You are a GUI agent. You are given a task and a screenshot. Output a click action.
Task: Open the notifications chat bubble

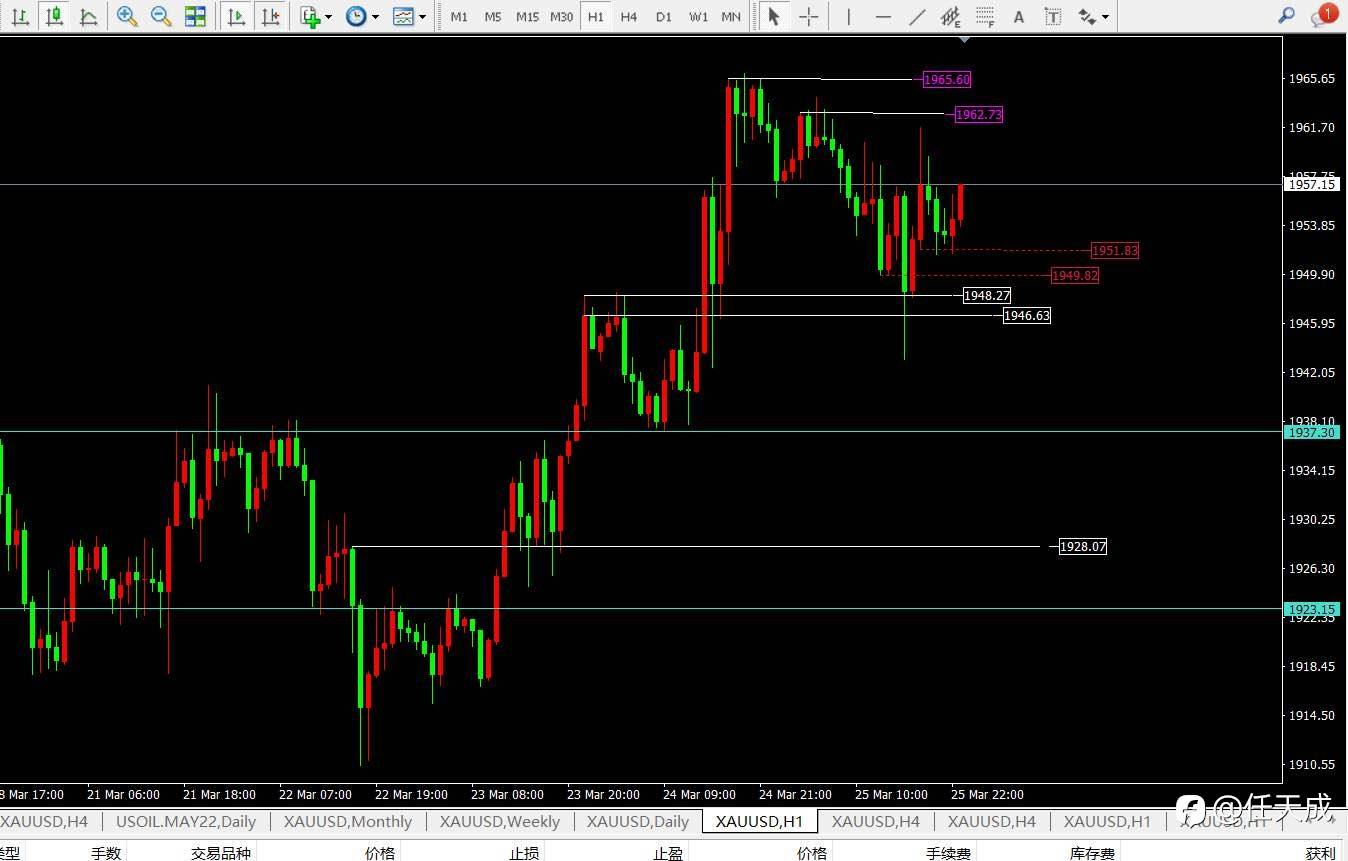pyautogui.click(x=1324, y=15)
